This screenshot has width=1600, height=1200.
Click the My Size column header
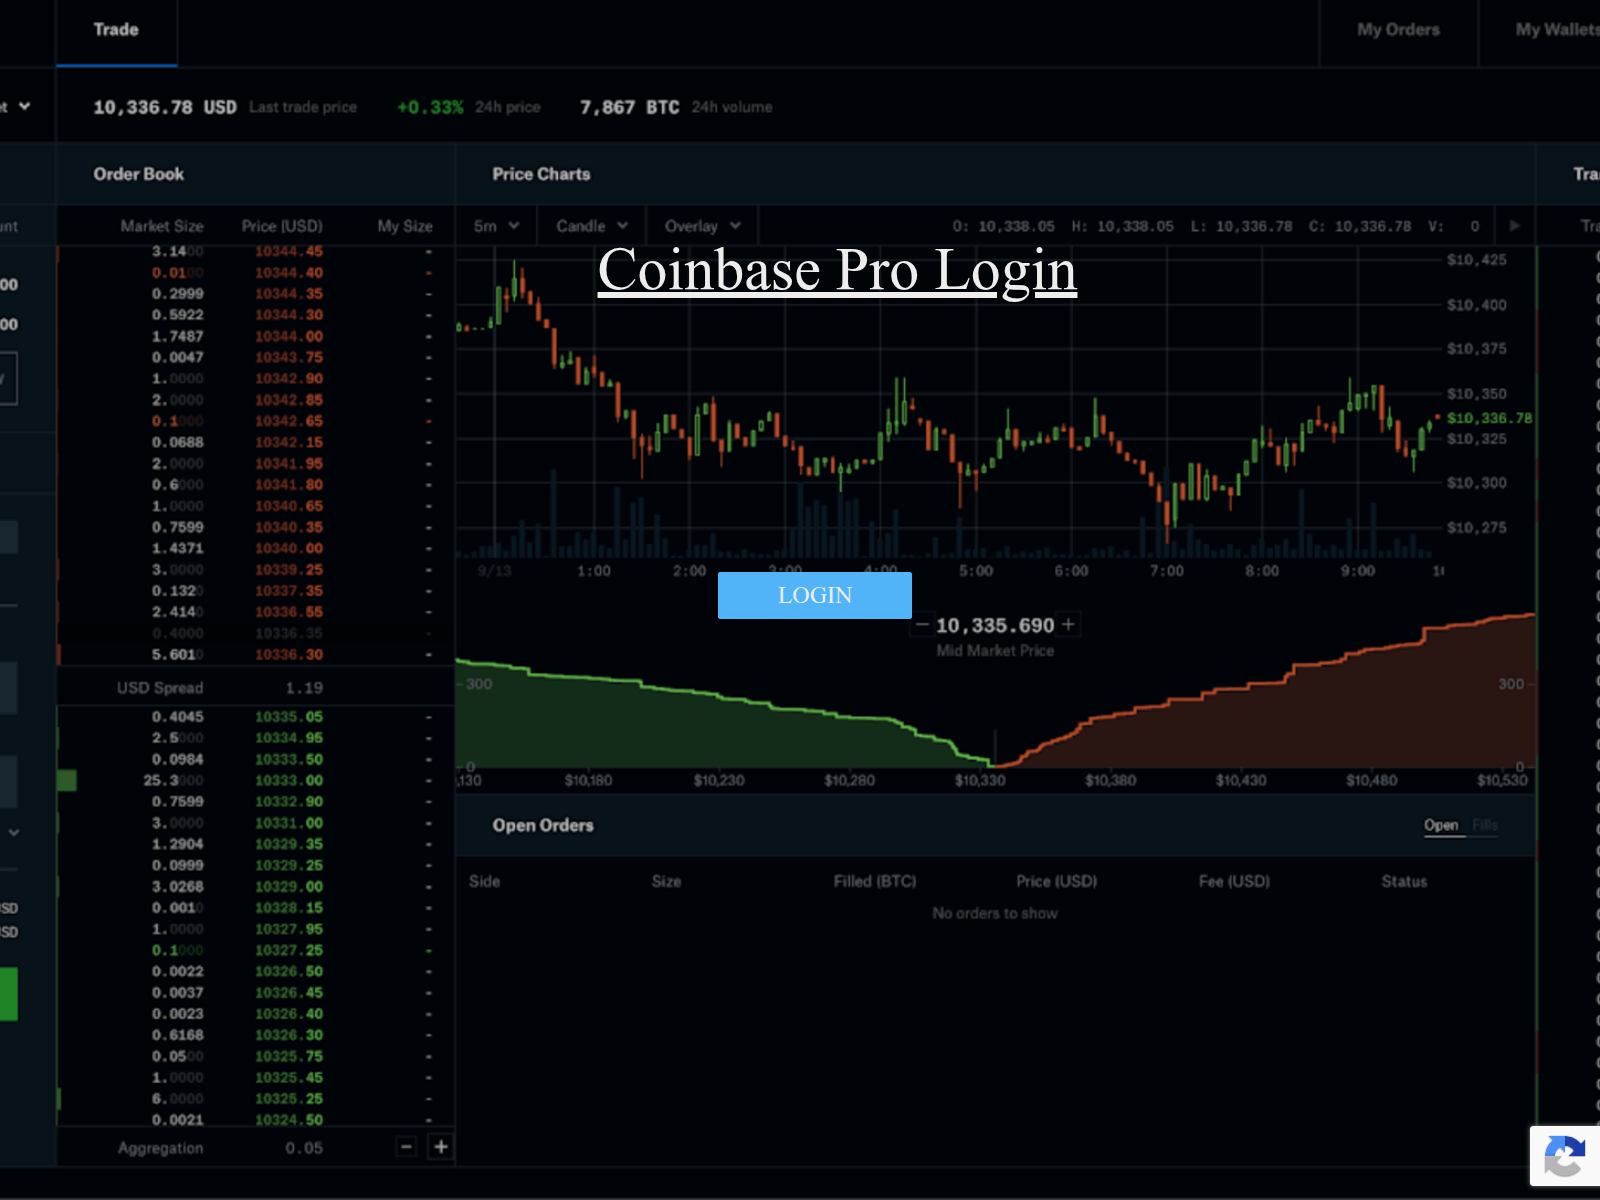(405, 226)
